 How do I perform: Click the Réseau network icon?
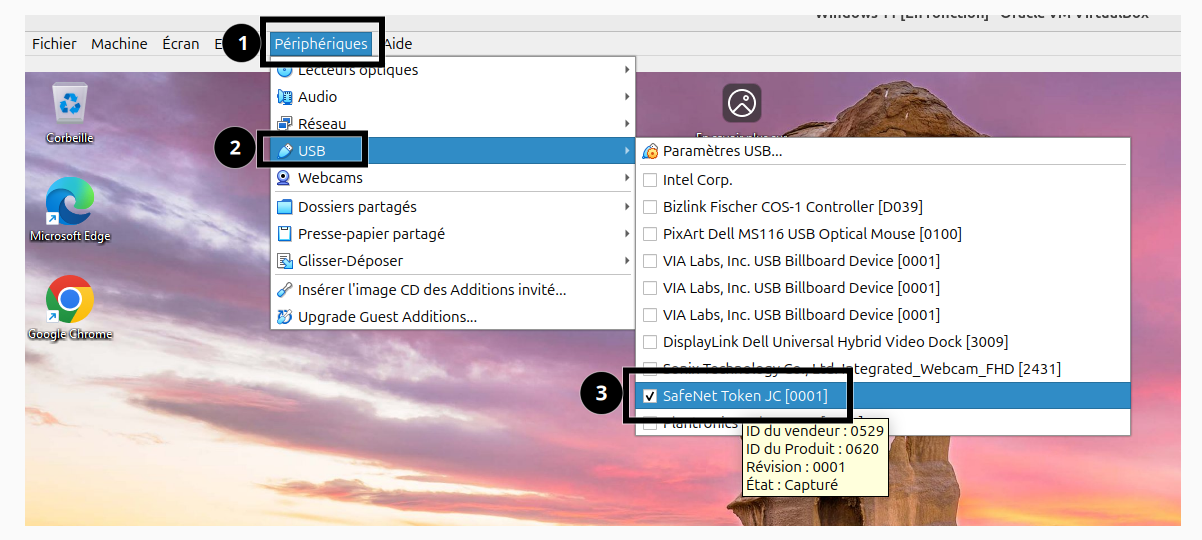284,124
